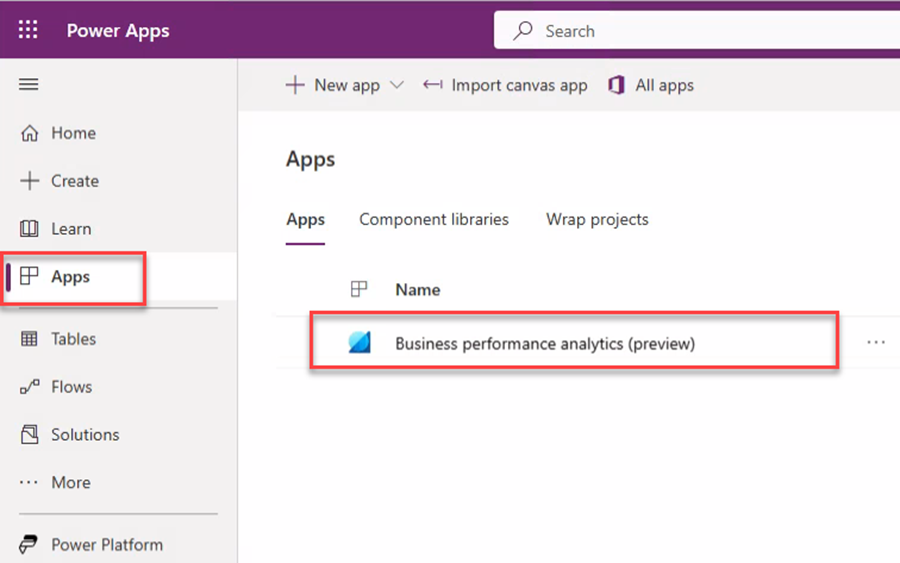
Task: Switch to Component libraries tab
Action: [x=434, y=219]
